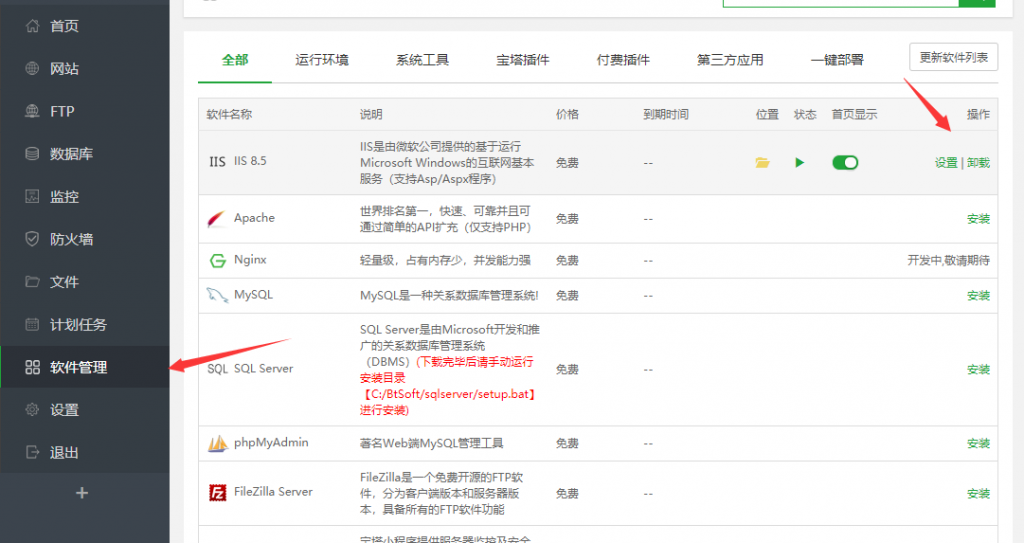
Task: Switch to the 系统工具 tab
Action: [x=423, y=60]
